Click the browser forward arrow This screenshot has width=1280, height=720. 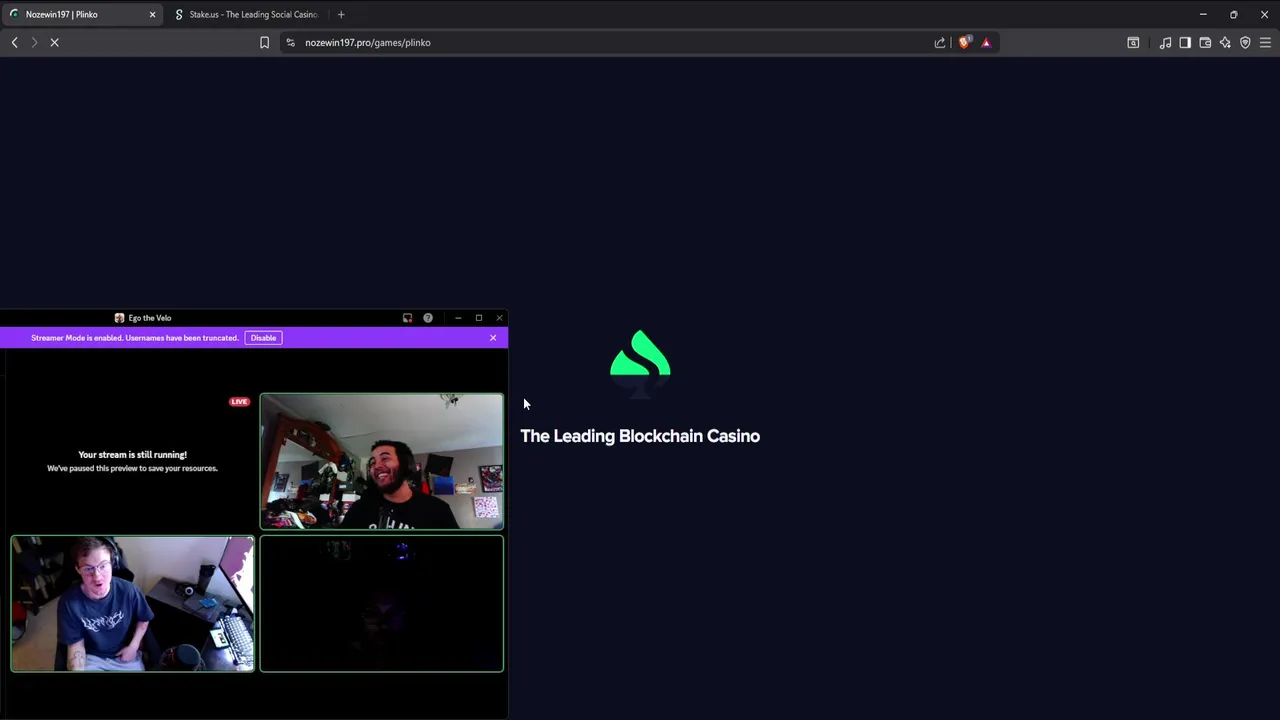[34, 42]
